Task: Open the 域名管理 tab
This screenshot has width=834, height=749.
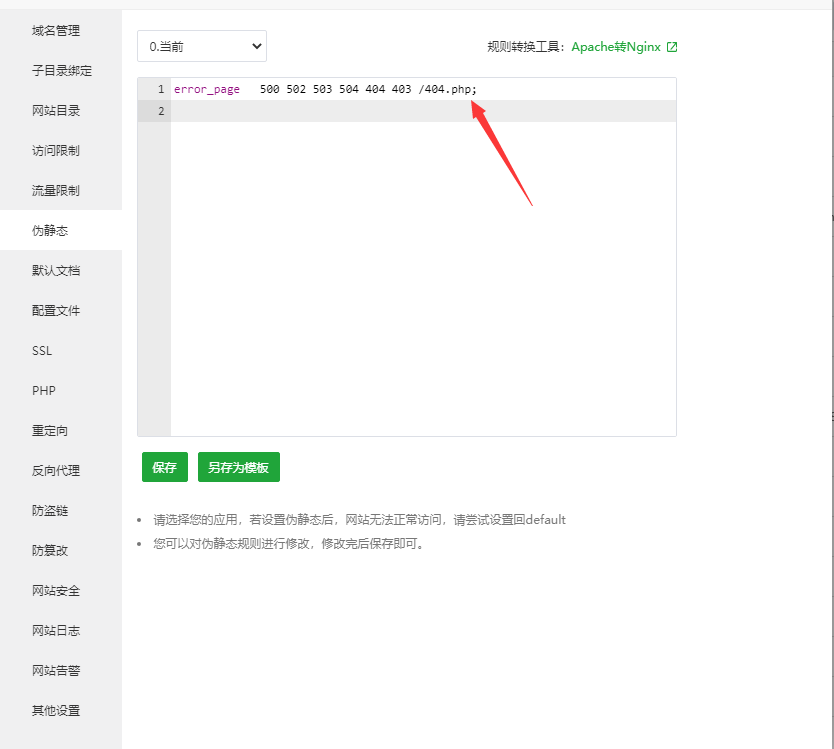Action: 56,31
